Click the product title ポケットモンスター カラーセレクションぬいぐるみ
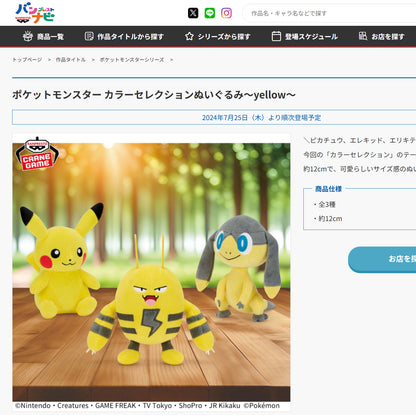The width and height of the screenshot is (416, 416). click(x=154, y=95)
